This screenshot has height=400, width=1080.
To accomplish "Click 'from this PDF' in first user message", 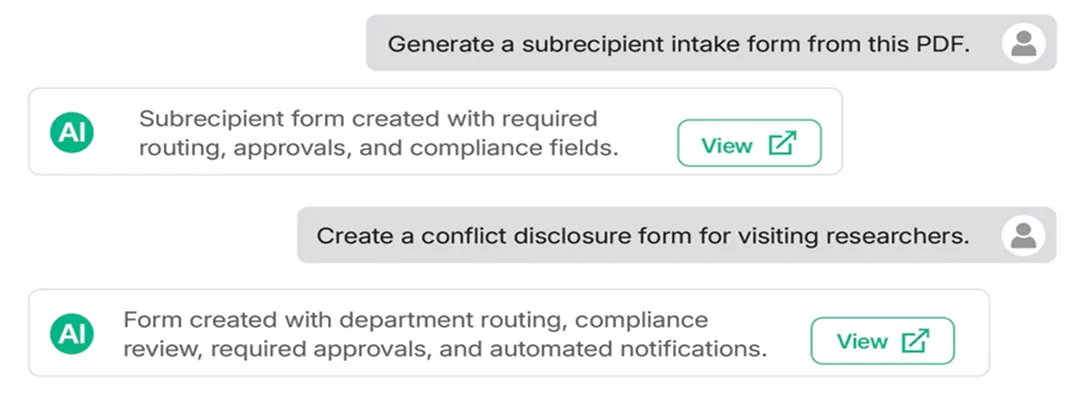I will coord(889,44).
